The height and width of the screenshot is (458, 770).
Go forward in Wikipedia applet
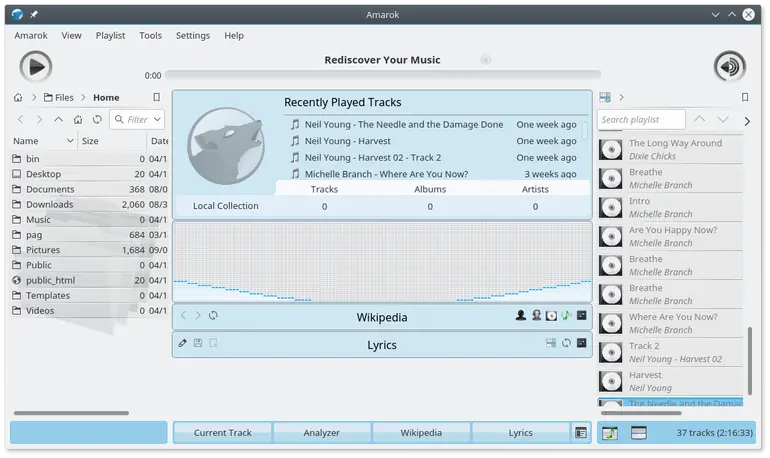pos(198,315)
